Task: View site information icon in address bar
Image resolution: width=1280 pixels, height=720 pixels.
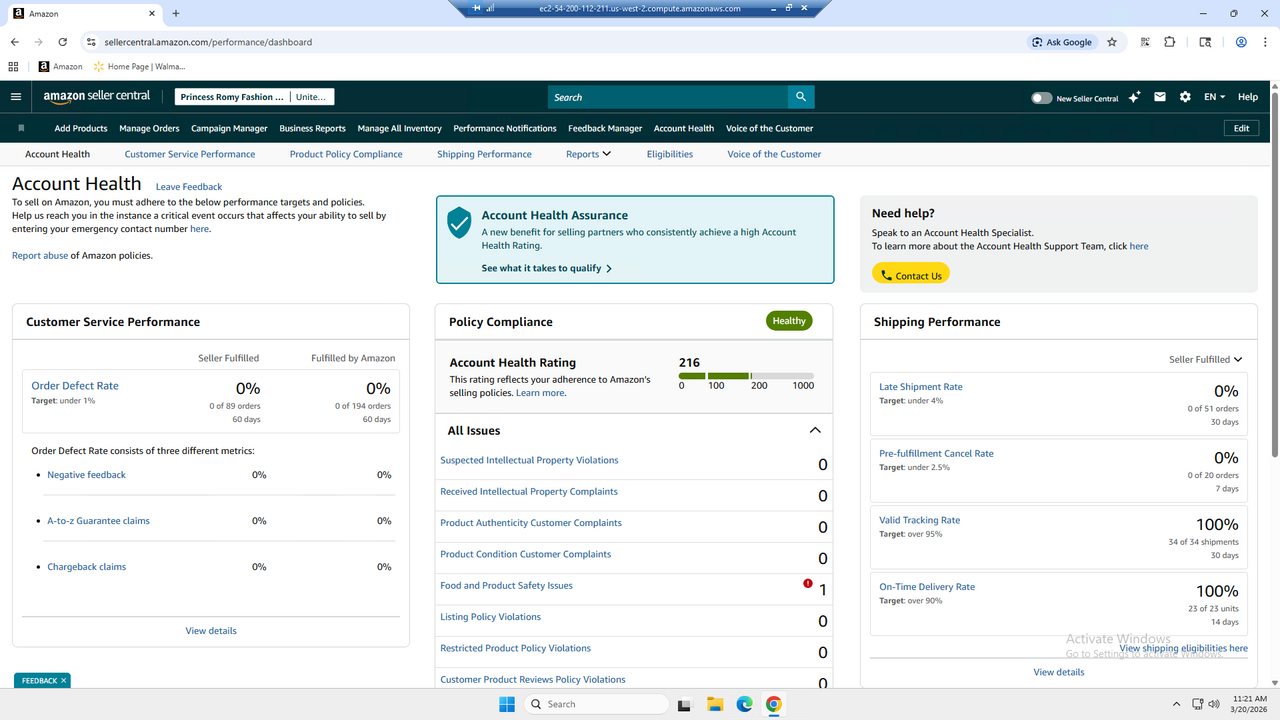Action: (91, 42)
